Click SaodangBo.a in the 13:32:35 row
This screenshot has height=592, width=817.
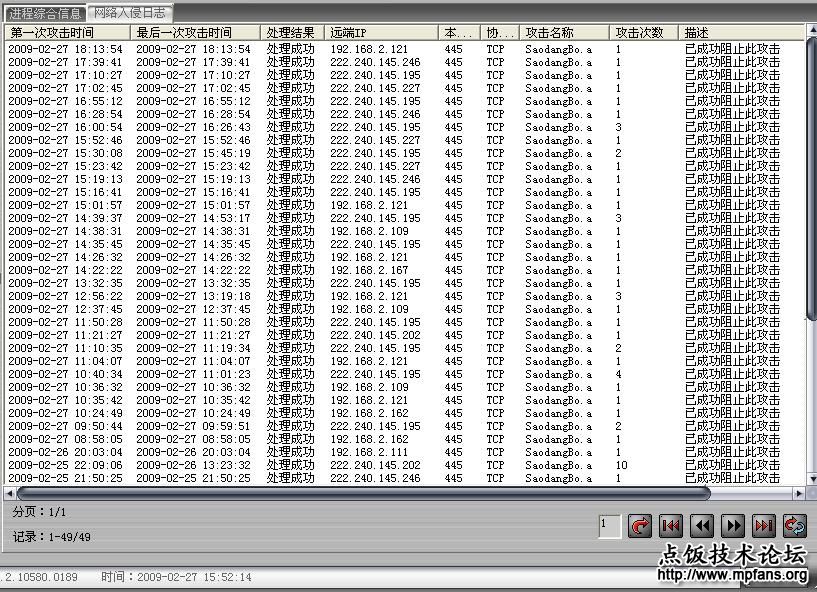click(x=559, y=283)
